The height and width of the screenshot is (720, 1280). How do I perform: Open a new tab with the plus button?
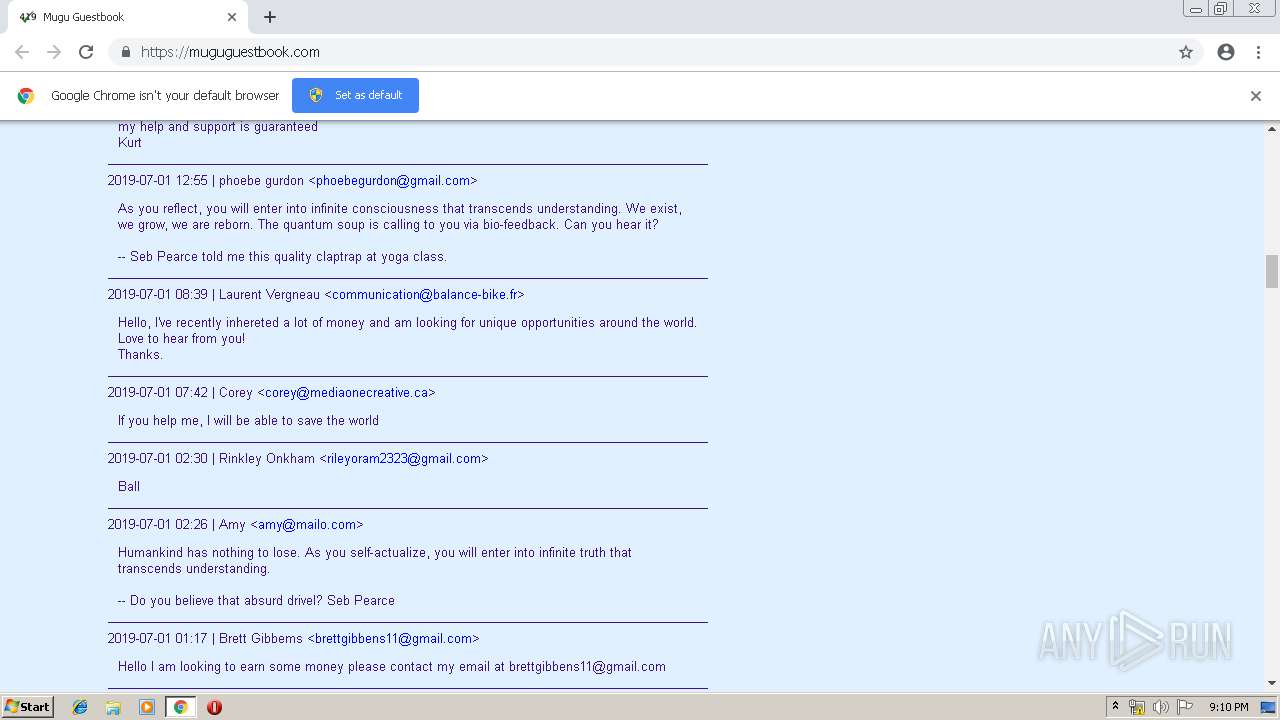(270, 17)
